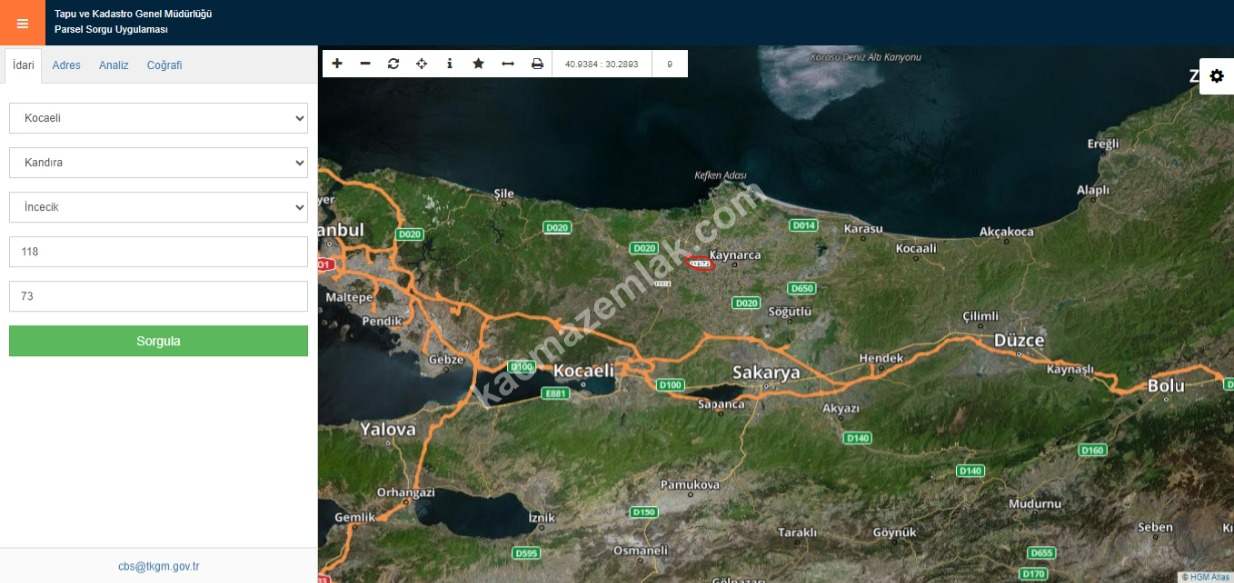Open the orange hamburger menu
The height and width of the screenshot is (583, 1234).
pos(22,23)
